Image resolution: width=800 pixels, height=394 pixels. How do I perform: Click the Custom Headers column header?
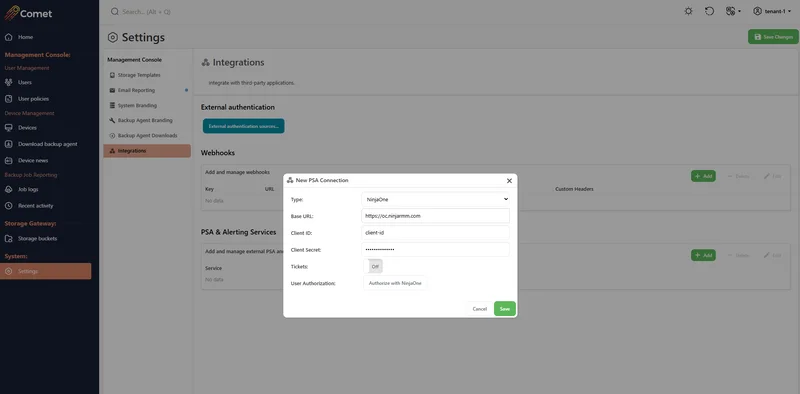(x=574, y=189)
